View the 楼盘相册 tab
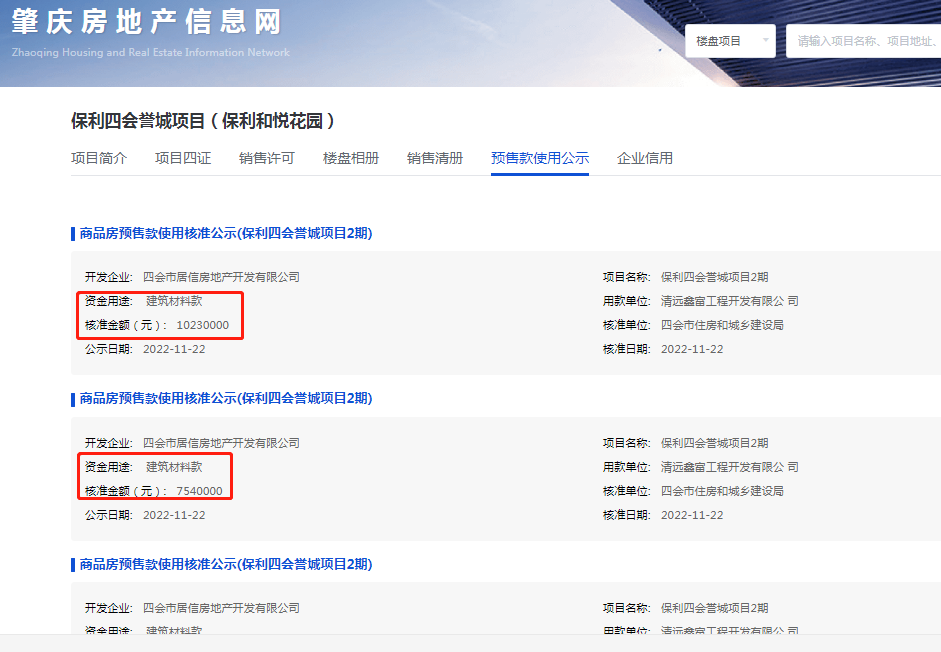 (351, 158)
